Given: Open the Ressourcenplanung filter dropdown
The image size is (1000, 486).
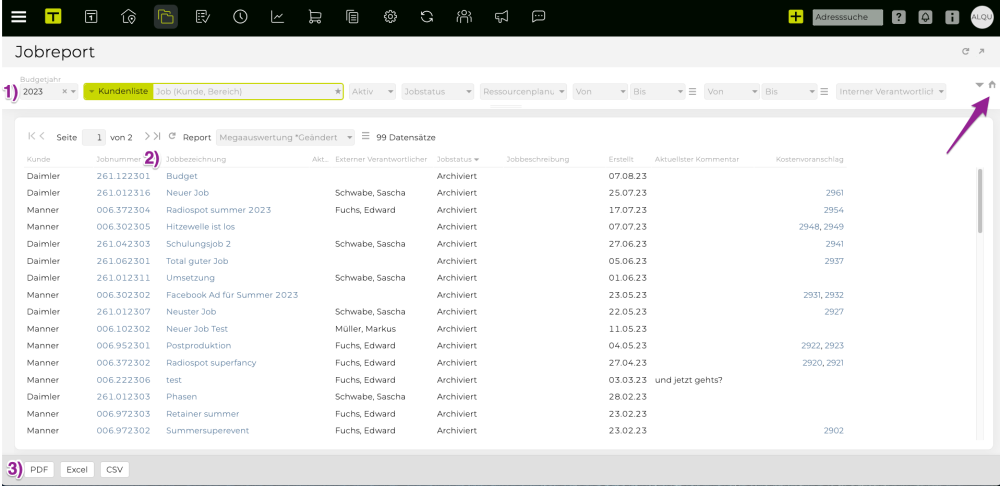Looking at the screenshot, I should tap(524, 92).
